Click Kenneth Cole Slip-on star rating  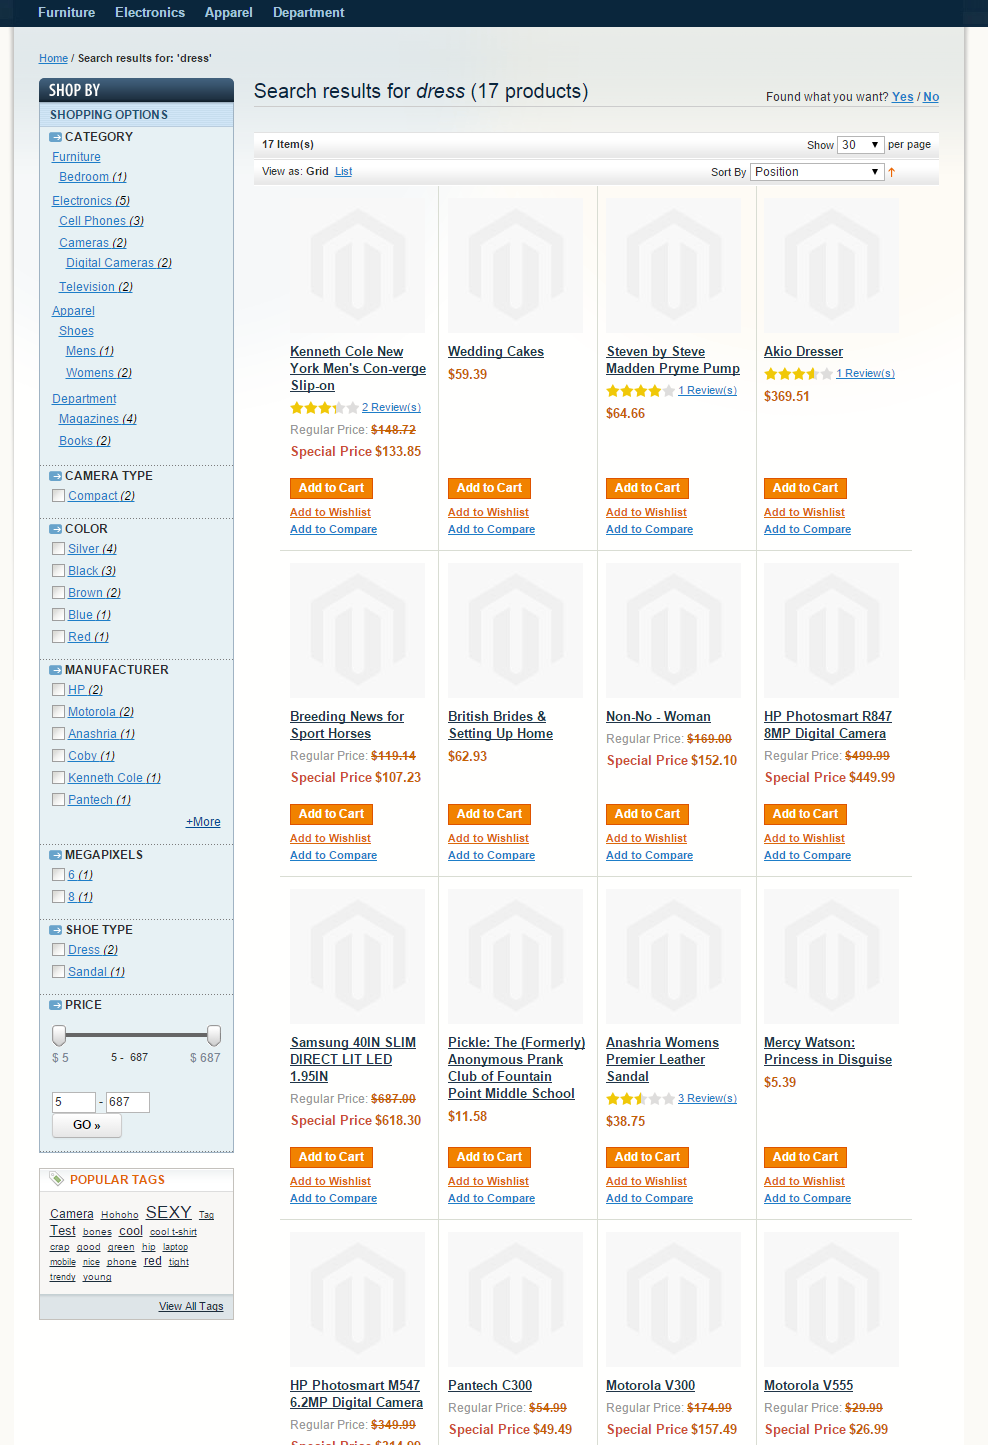(324, 408)
